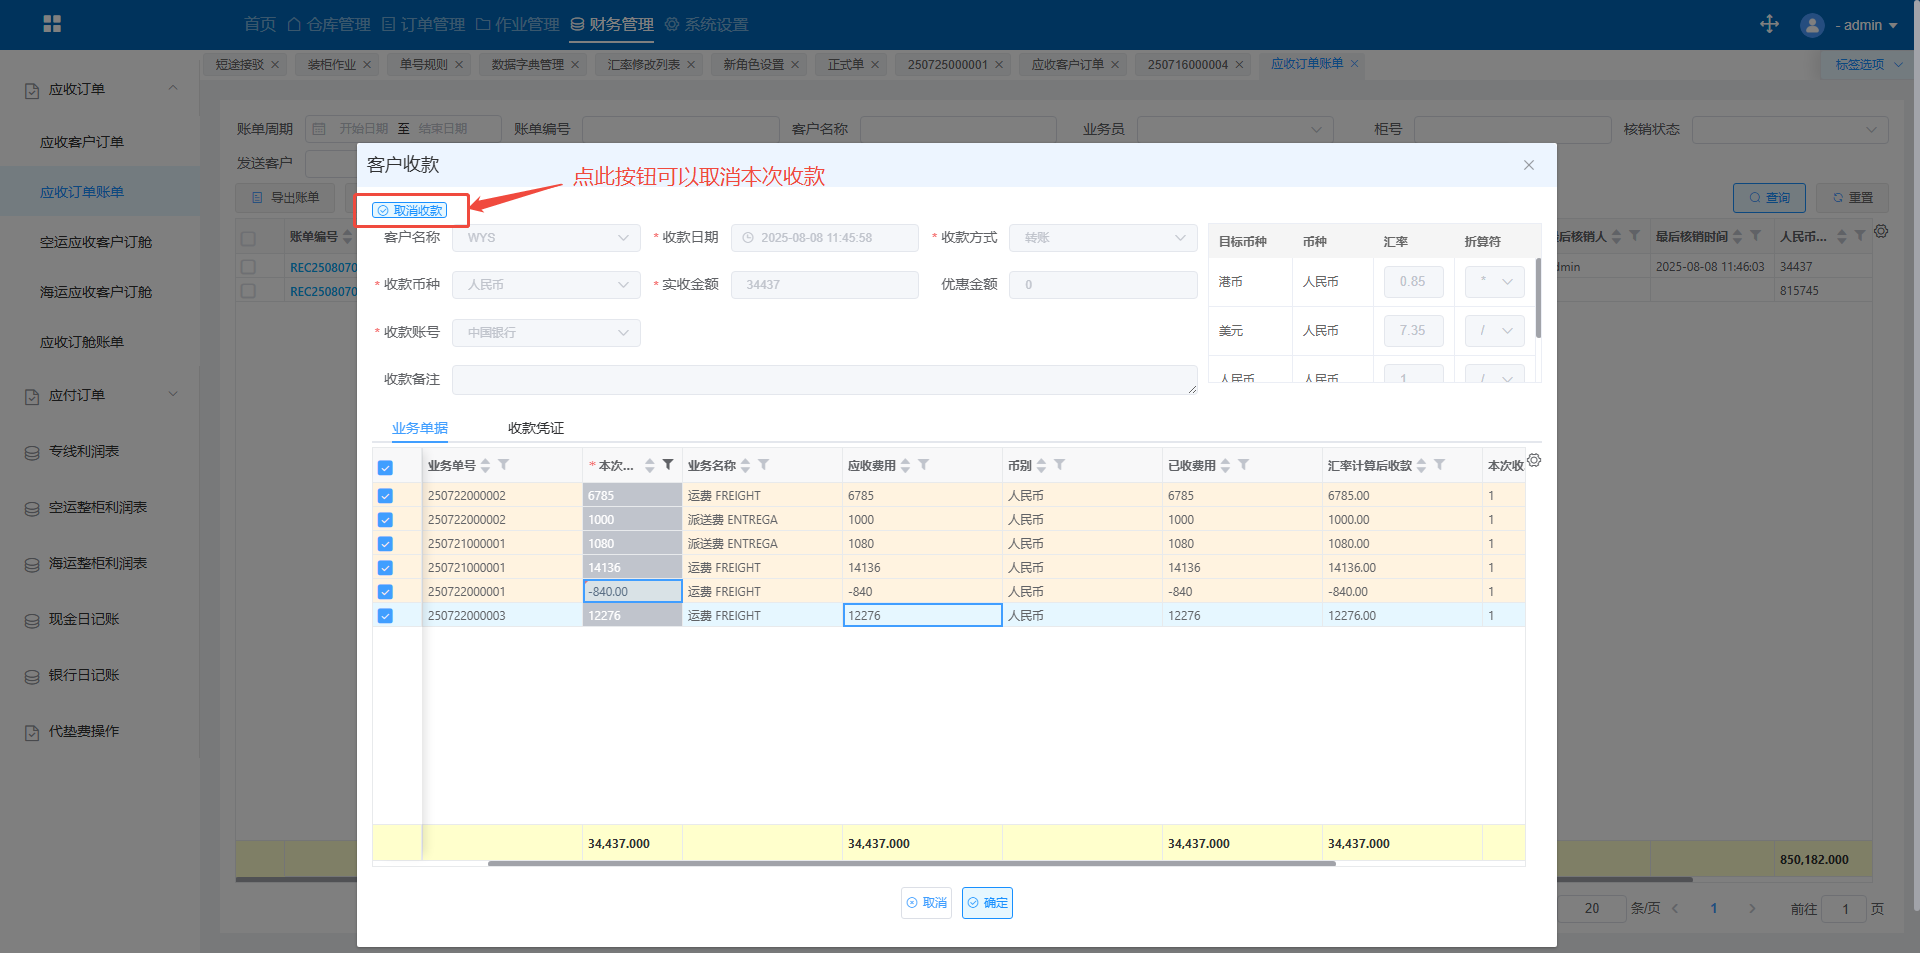1920x953 pixels.
Task: Click filter icon on 币别 column
Action: (x=1060, y=465)
